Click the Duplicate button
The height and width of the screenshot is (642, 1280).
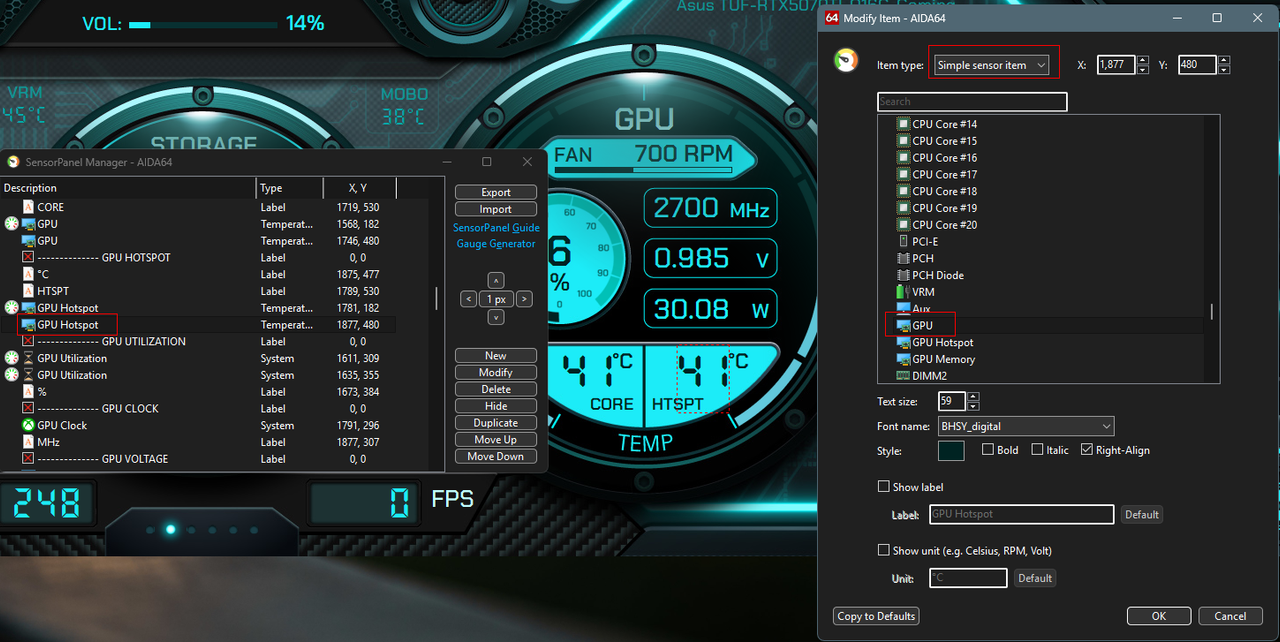click(496, 423)
